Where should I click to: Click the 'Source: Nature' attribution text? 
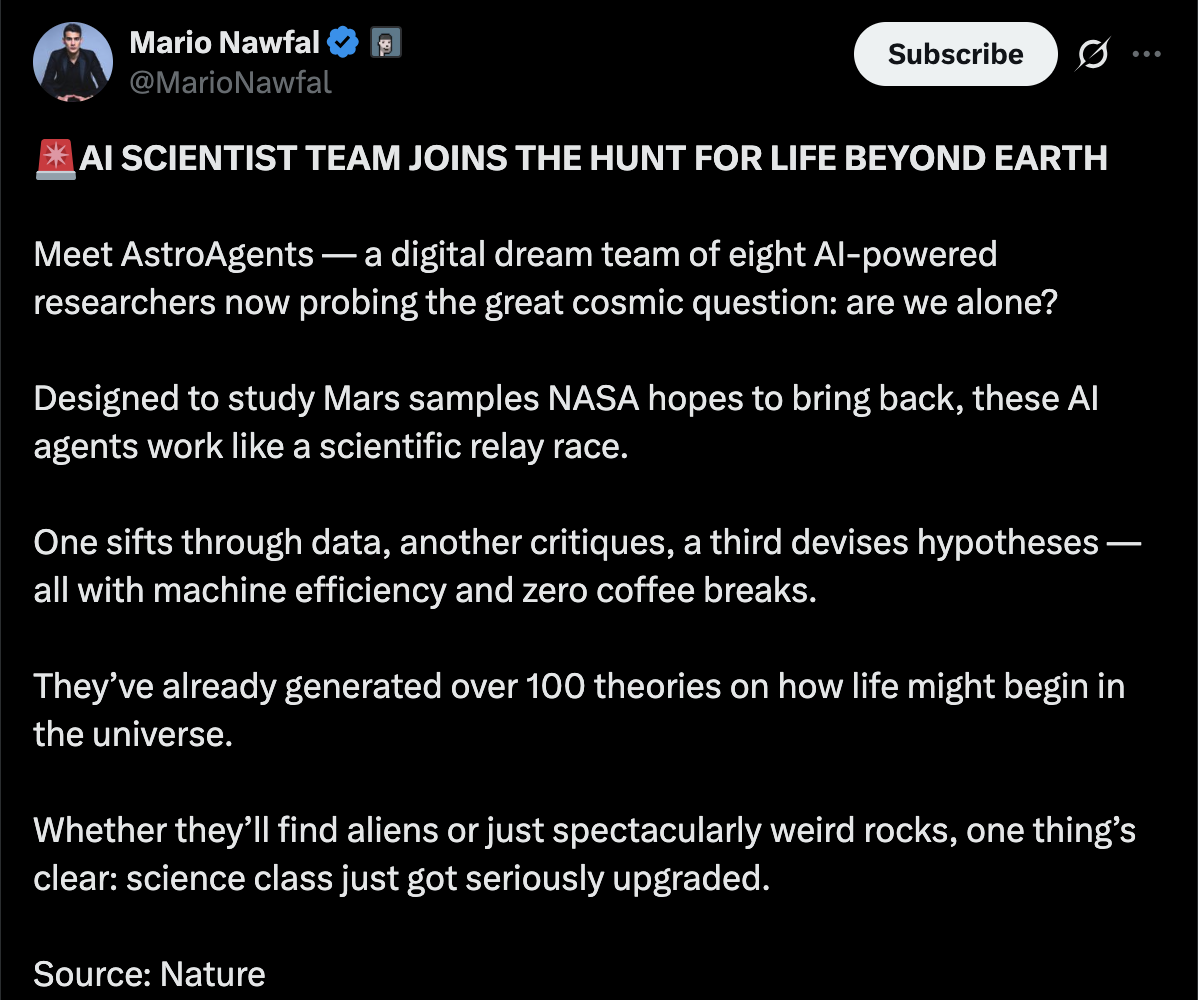pyautogui.click(x=150, y=974)
